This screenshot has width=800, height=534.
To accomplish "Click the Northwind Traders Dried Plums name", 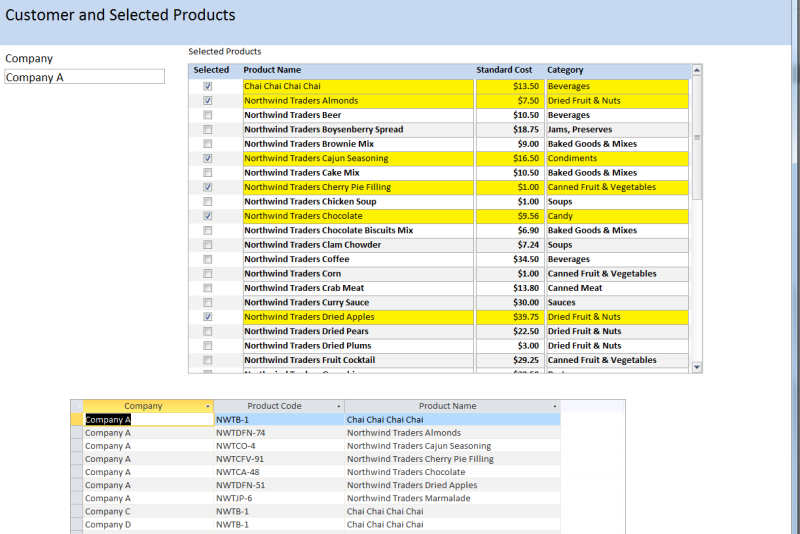I will point(358,345).
